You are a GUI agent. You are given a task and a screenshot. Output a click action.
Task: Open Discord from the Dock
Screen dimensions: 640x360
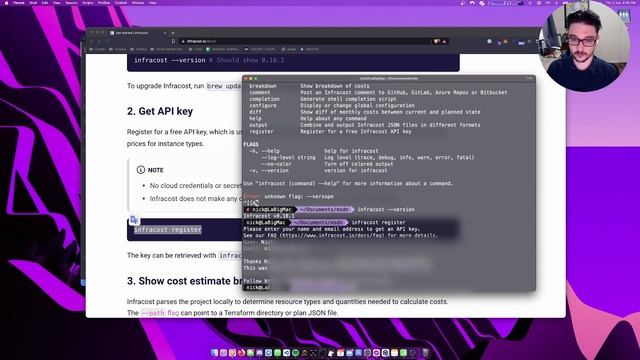tap(260, 353)
